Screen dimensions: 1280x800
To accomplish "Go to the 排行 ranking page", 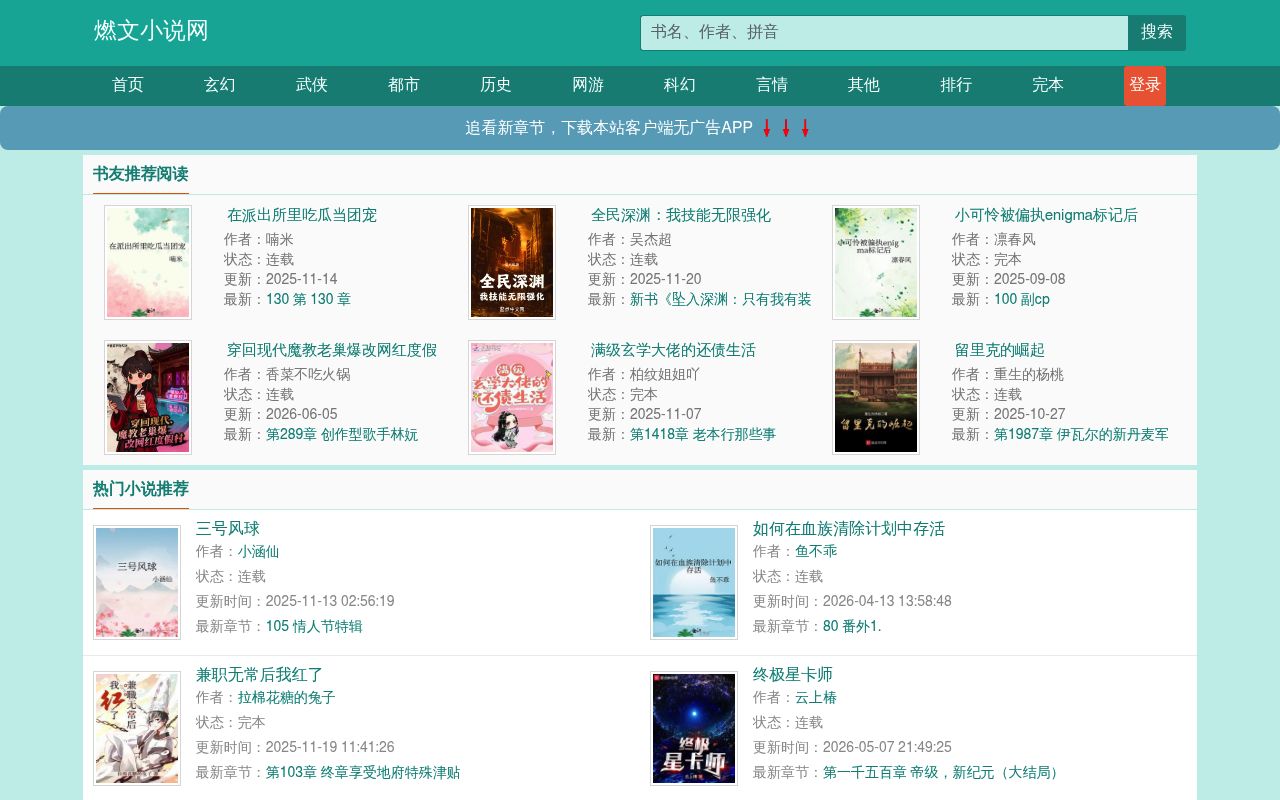I will (956, 85).
